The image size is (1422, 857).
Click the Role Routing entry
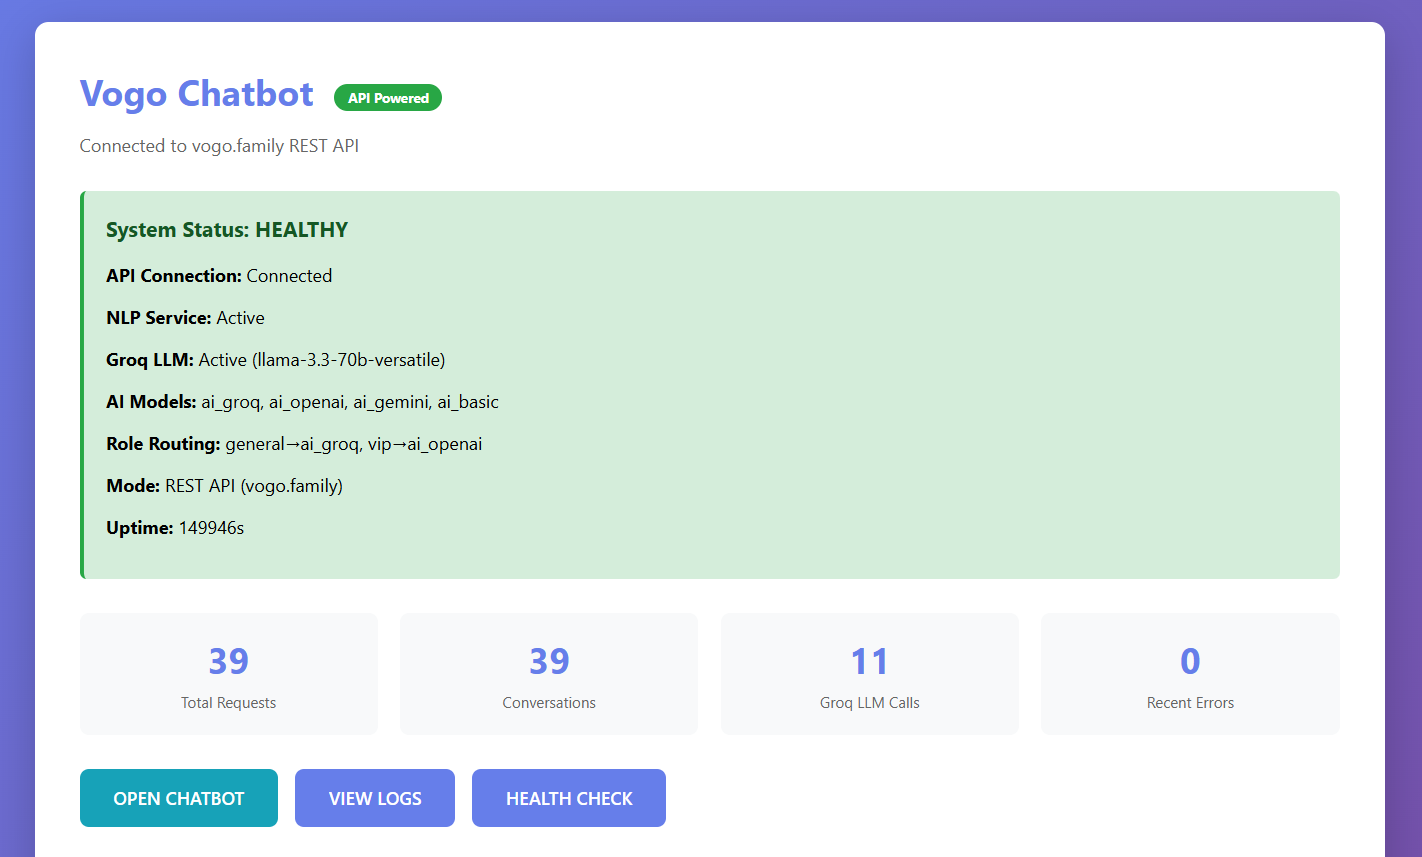pyautogui.click(x=294, y=443)
